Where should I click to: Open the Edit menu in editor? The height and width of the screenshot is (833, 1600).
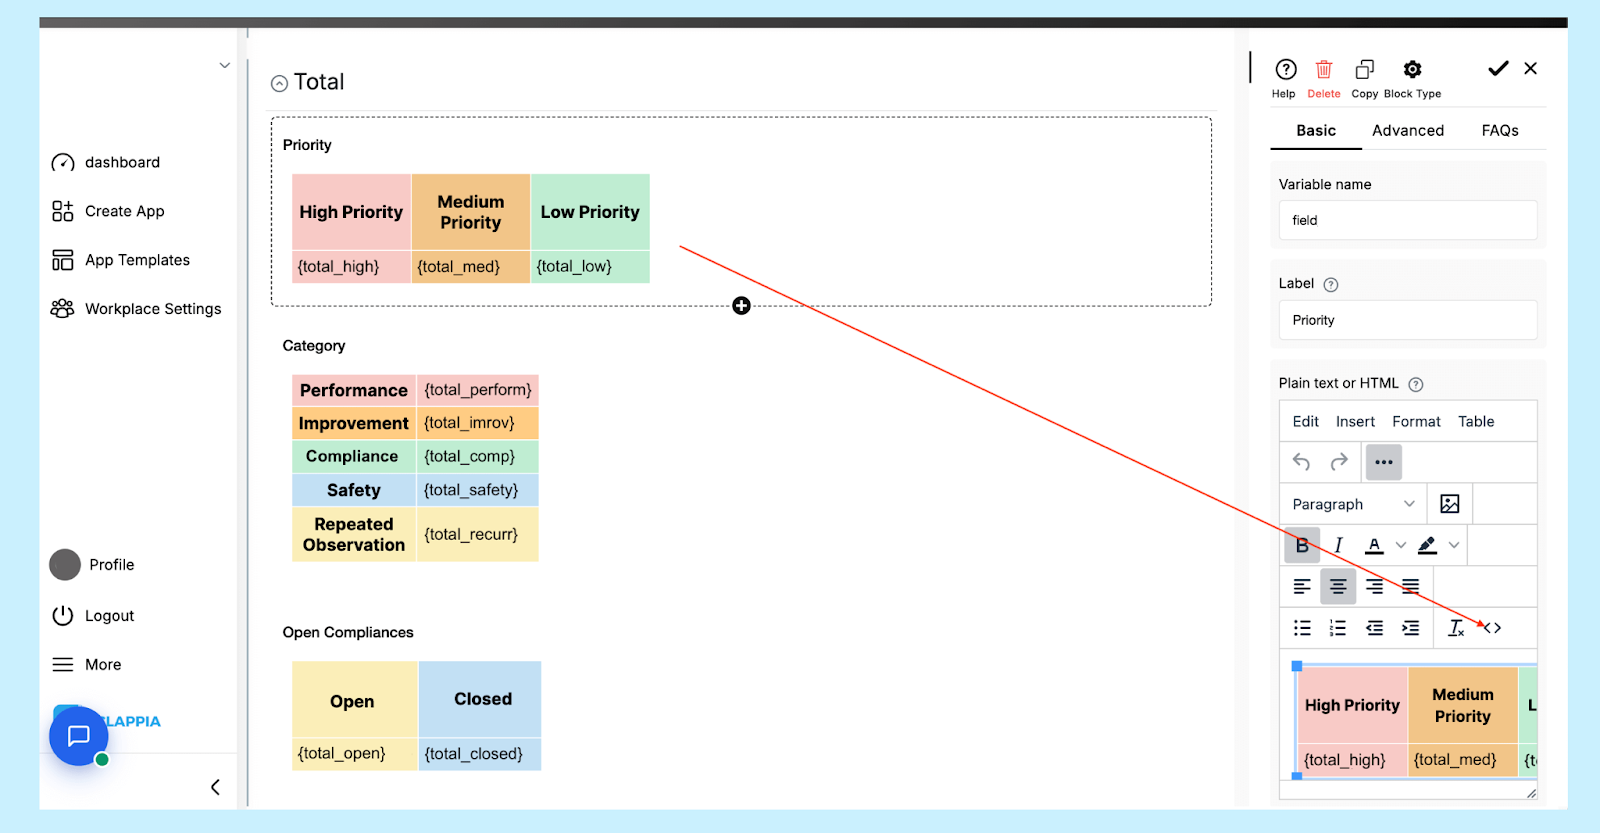tap(1305, 421)
